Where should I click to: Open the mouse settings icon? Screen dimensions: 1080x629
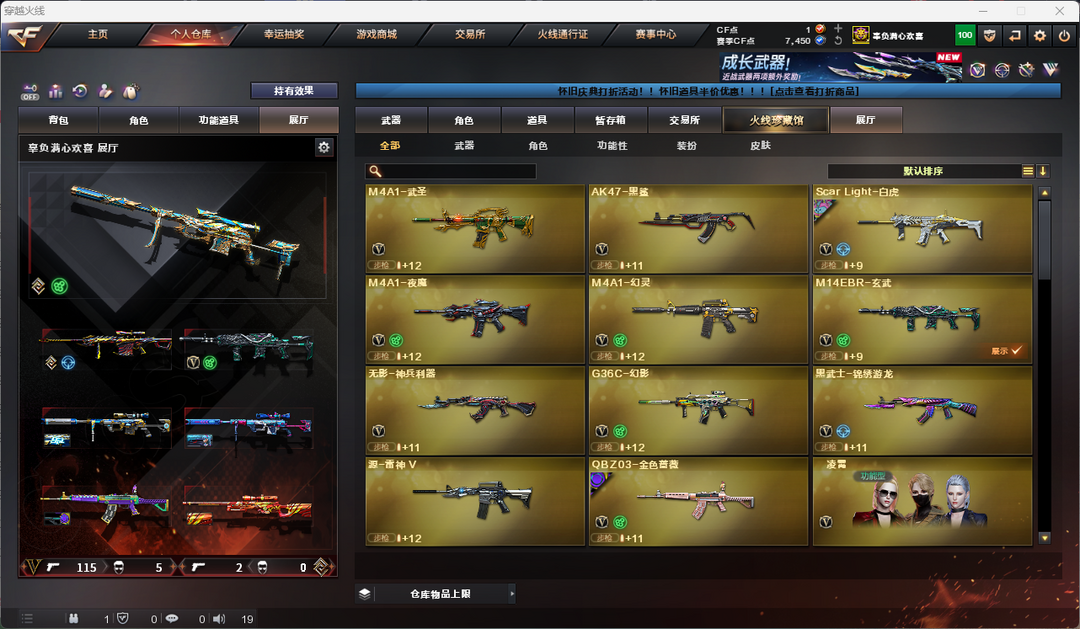tap(130, 91)
